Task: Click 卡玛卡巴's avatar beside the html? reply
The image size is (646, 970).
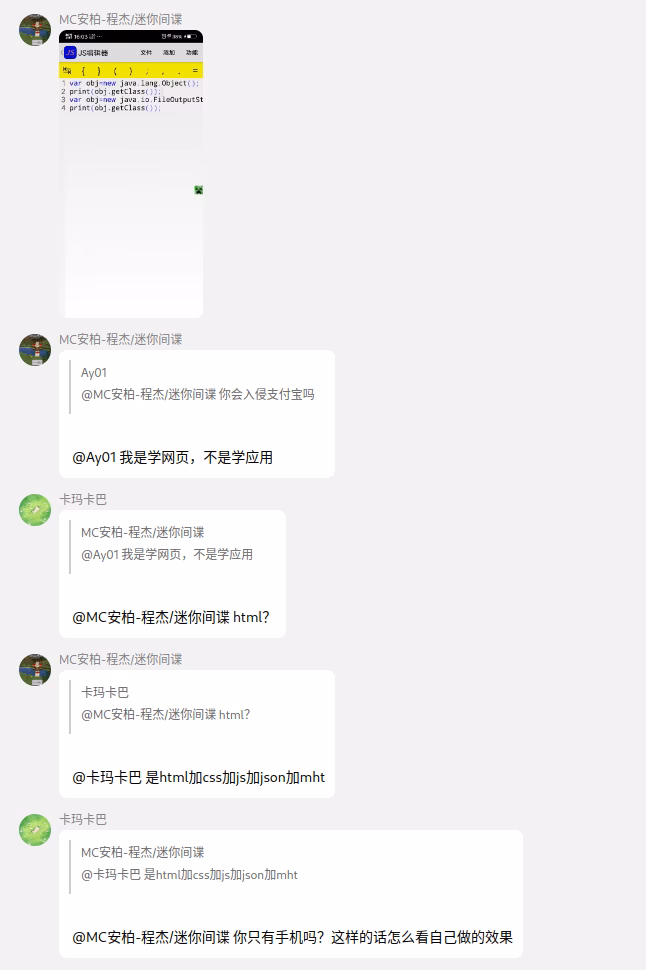Action: [35, 510]
